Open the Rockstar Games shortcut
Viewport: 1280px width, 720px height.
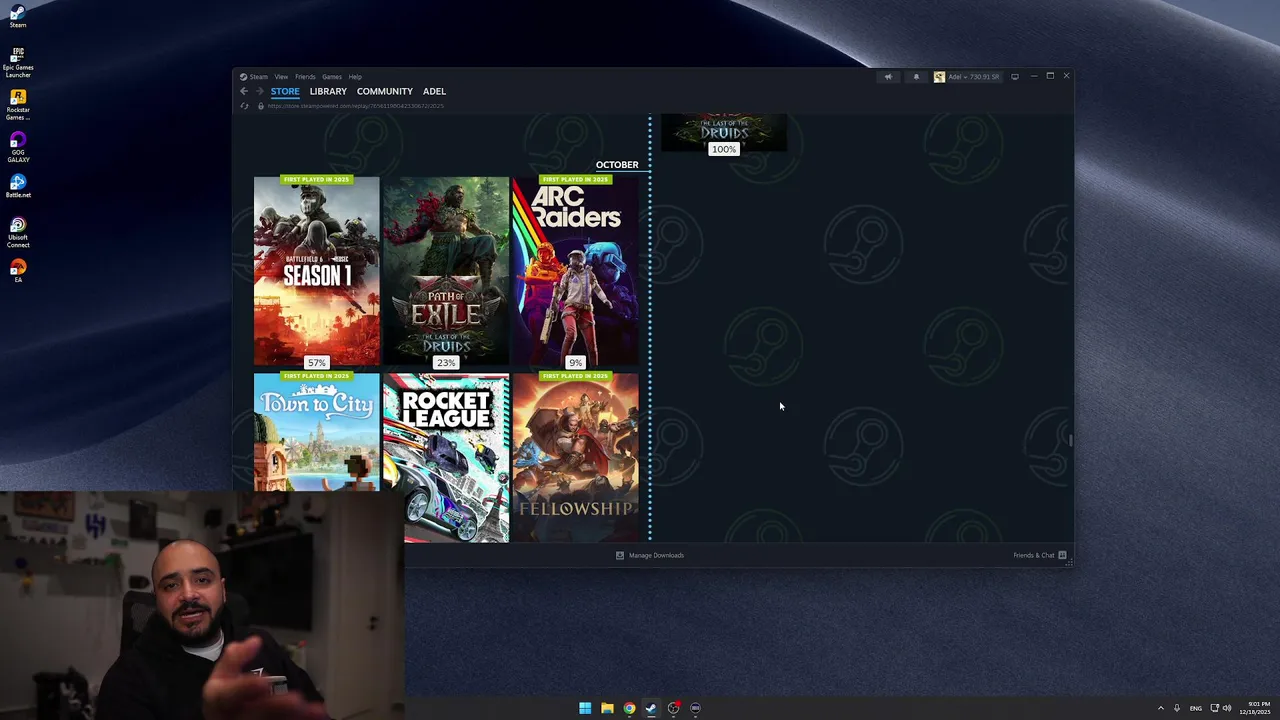tap(18, 103)
